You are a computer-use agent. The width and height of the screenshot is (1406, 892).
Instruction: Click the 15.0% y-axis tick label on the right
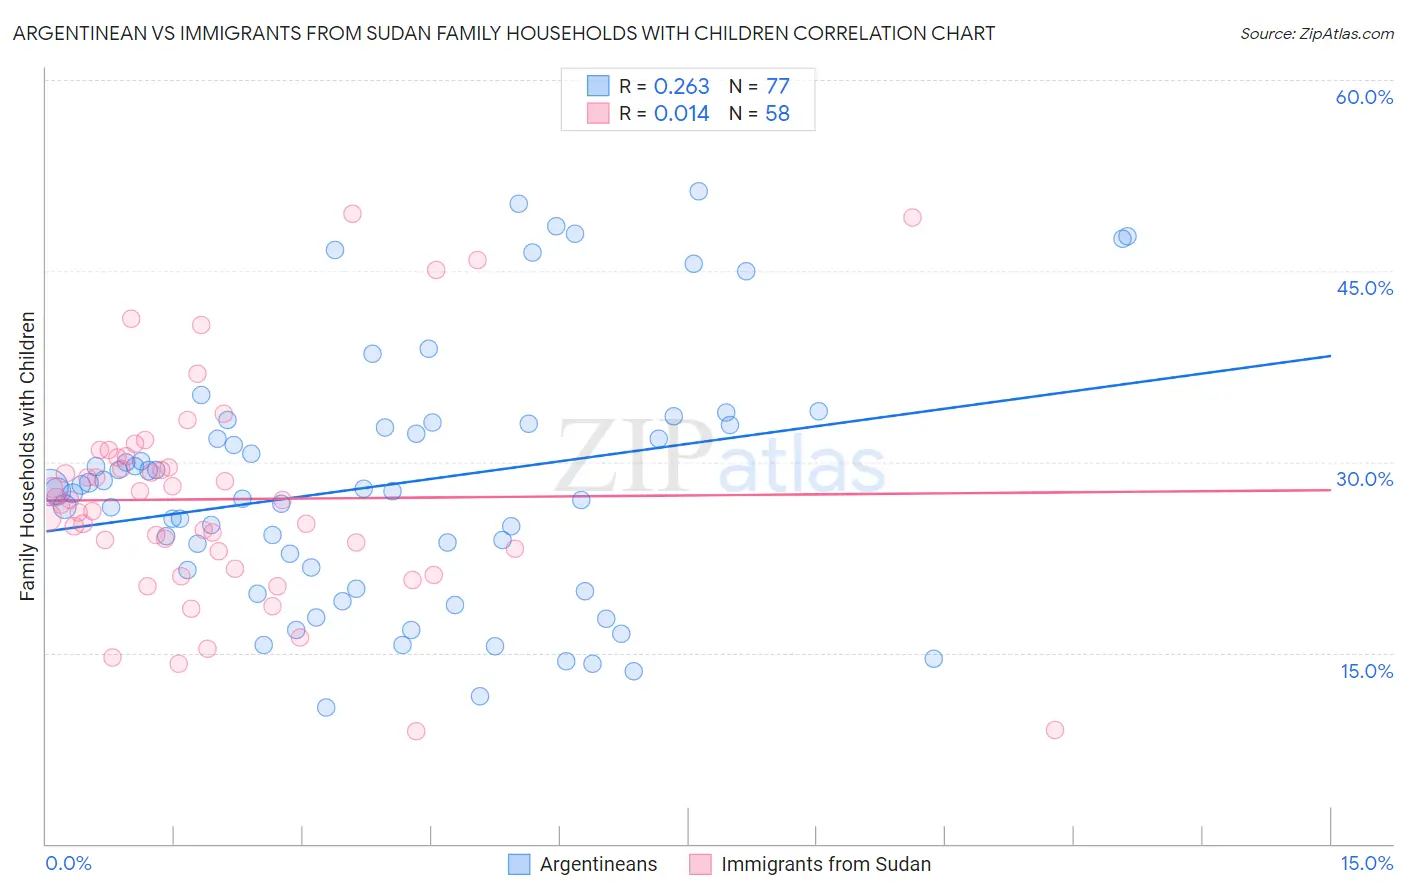pos(1366,671)
